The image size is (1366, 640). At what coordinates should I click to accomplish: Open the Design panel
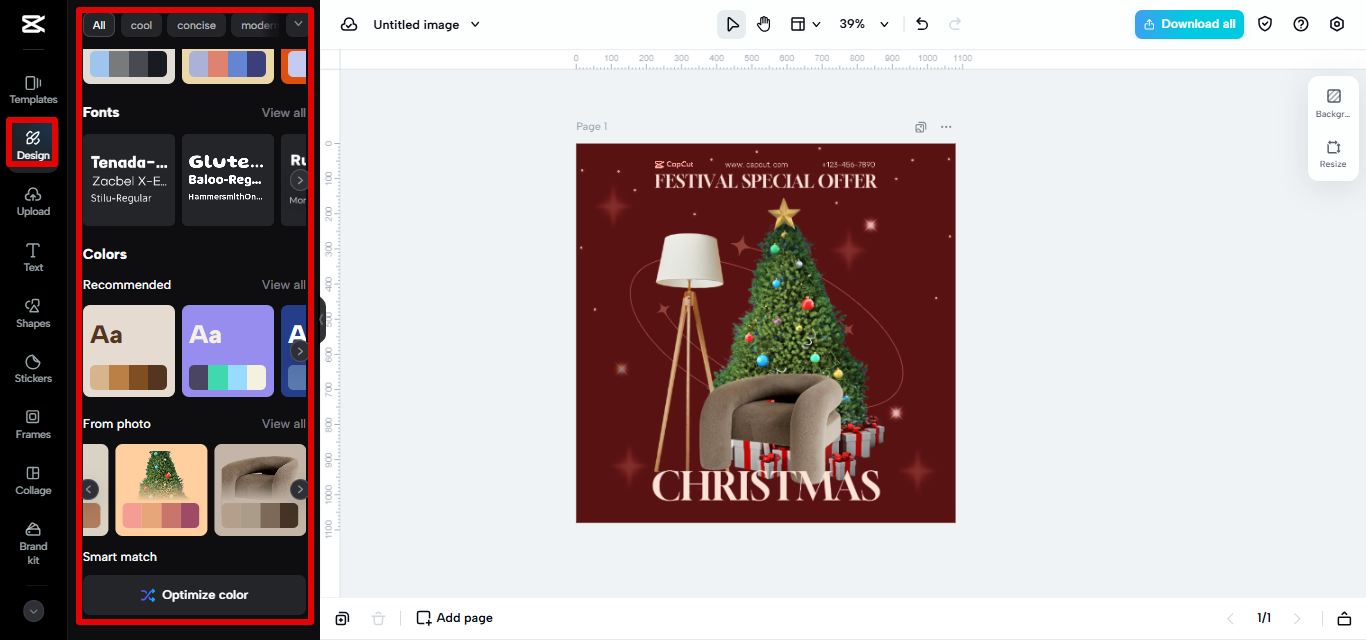point(33,144)
